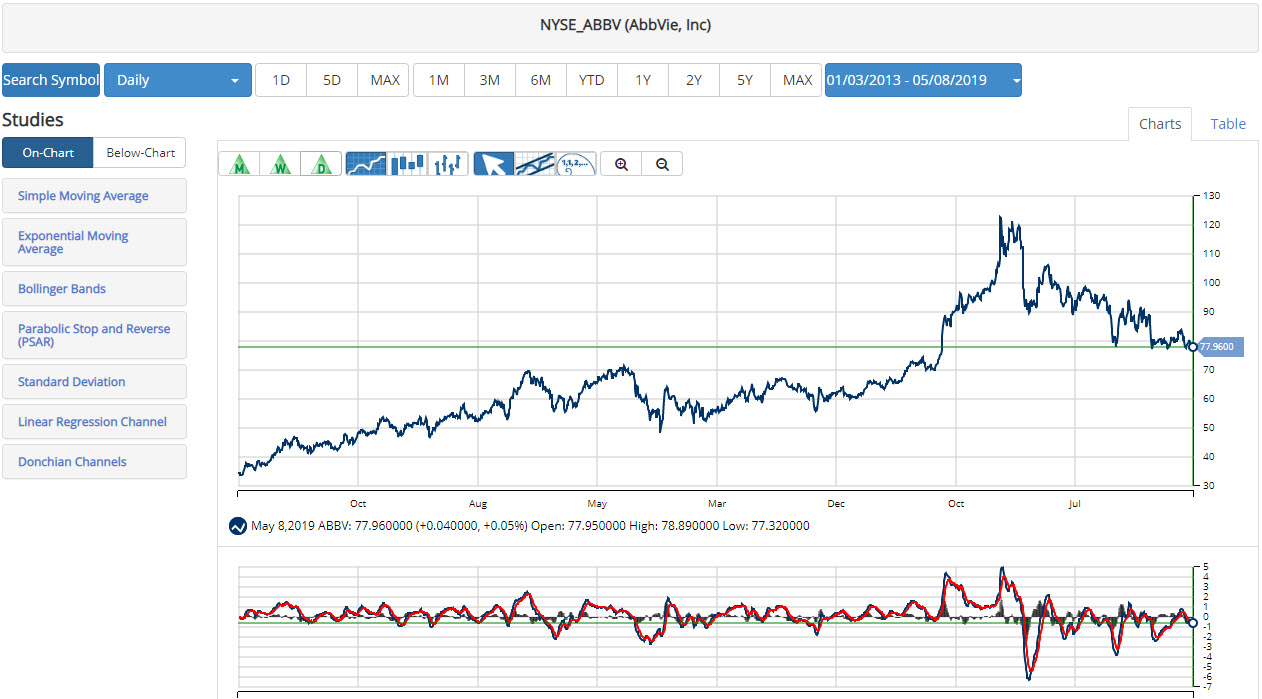The width and height of the screenshot is (1262, 699).
Task: Select the daily (D) triangle icon
Action: (x=321, y=164)
